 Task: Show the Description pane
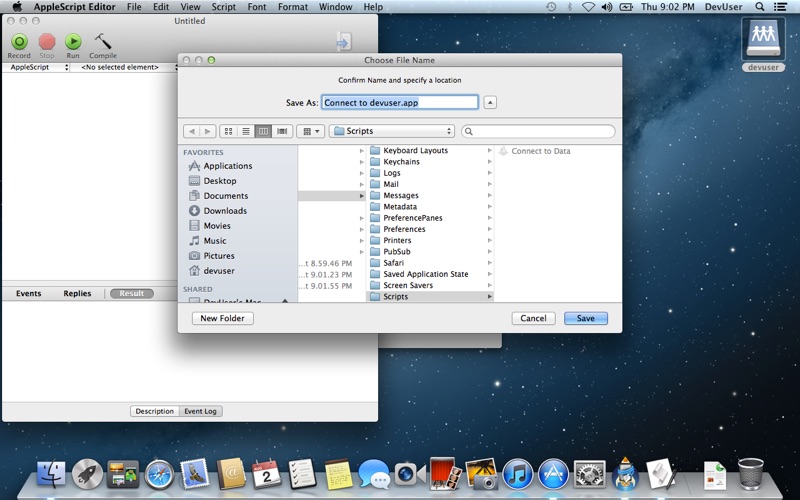tap(155, 411)
